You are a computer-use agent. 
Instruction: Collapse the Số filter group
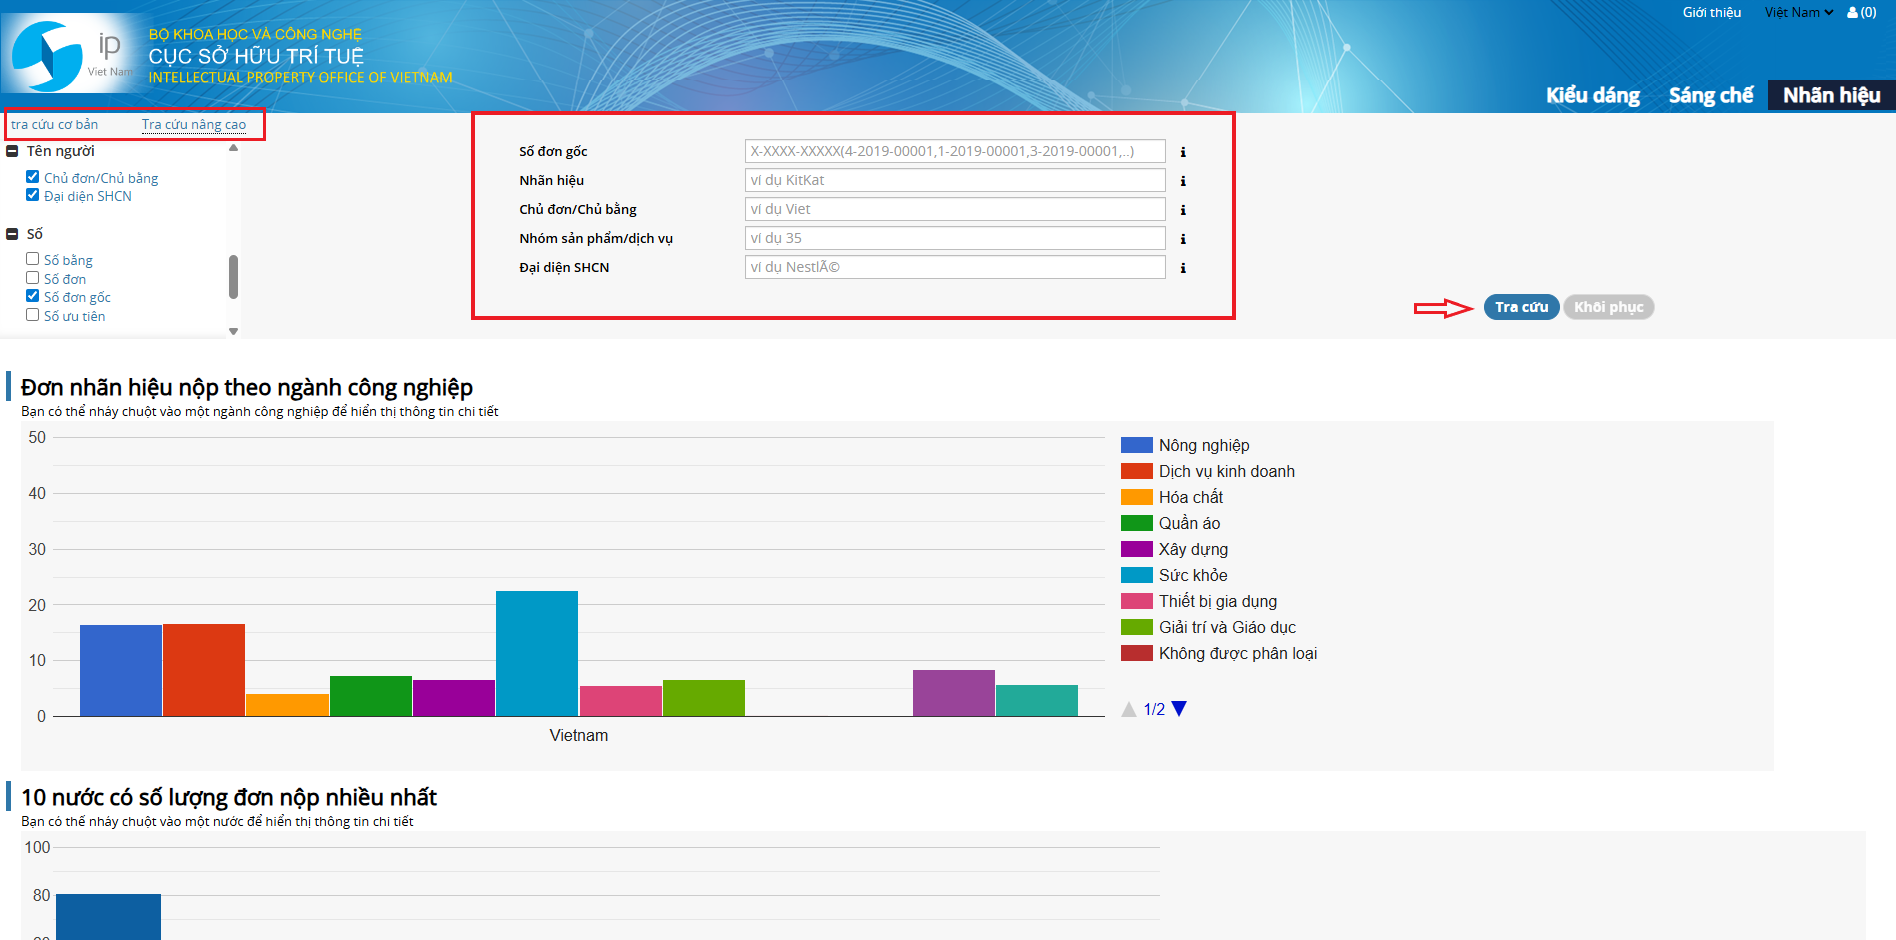click(13, 234)
